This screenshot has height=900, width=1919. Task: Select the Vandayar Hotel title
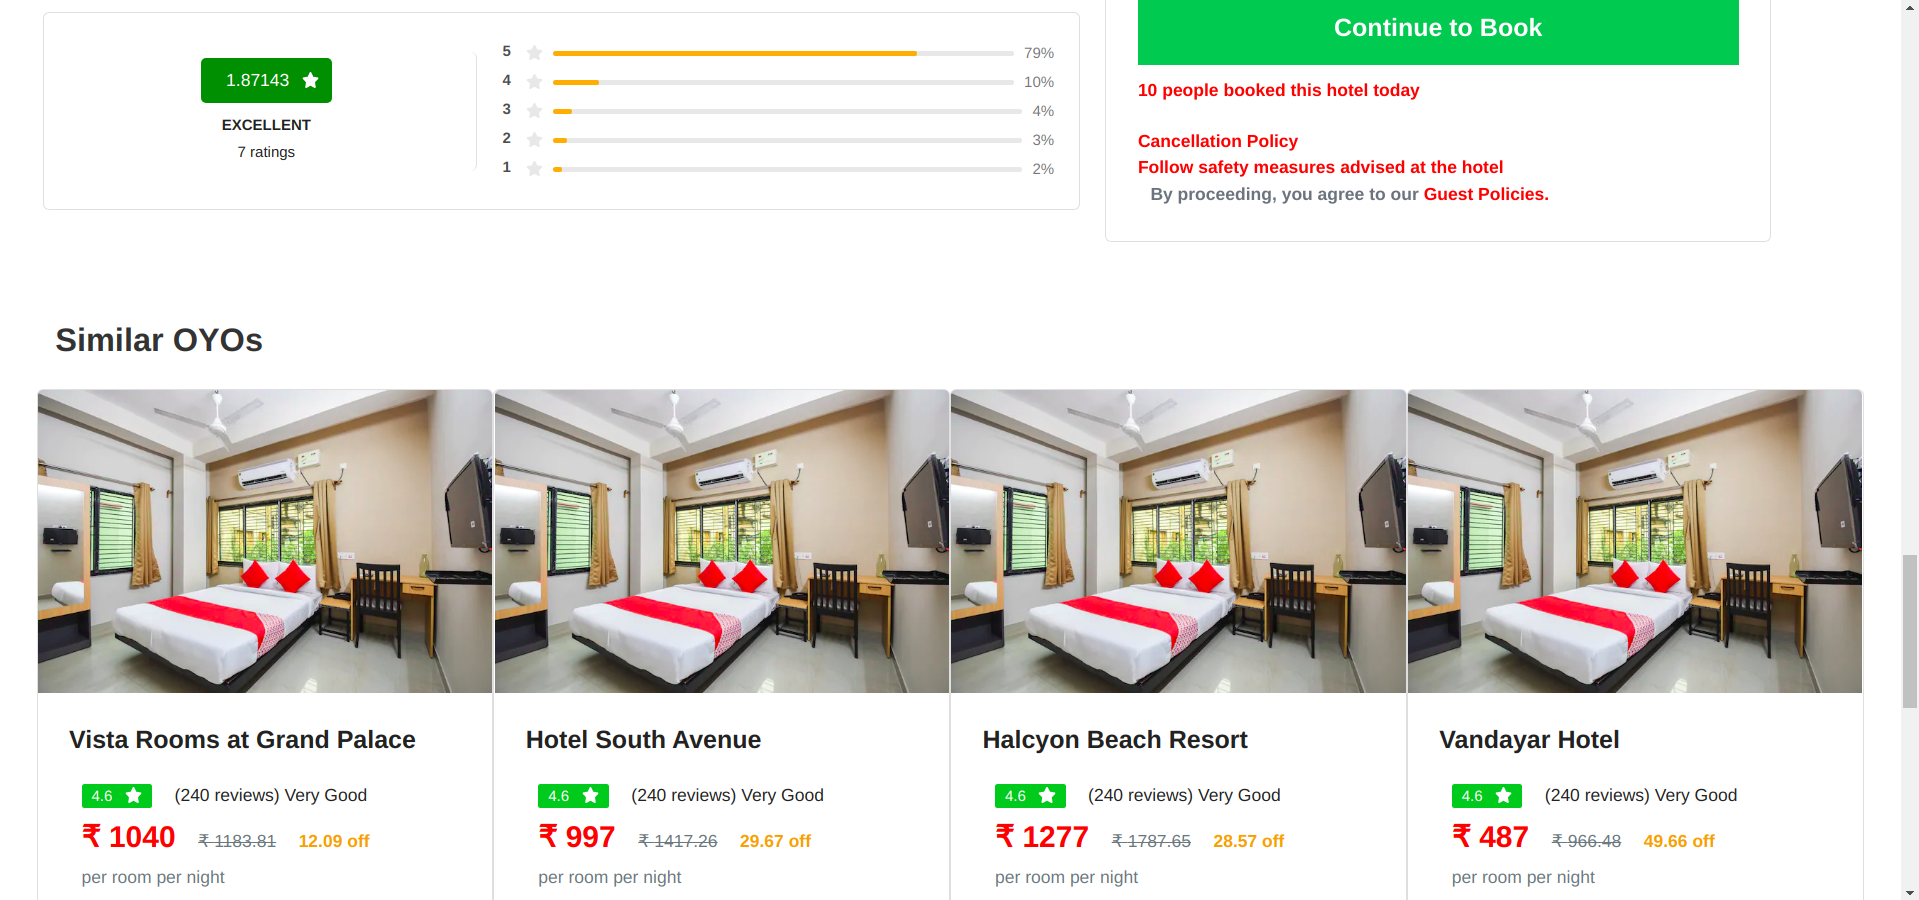tap(1528, 739)
